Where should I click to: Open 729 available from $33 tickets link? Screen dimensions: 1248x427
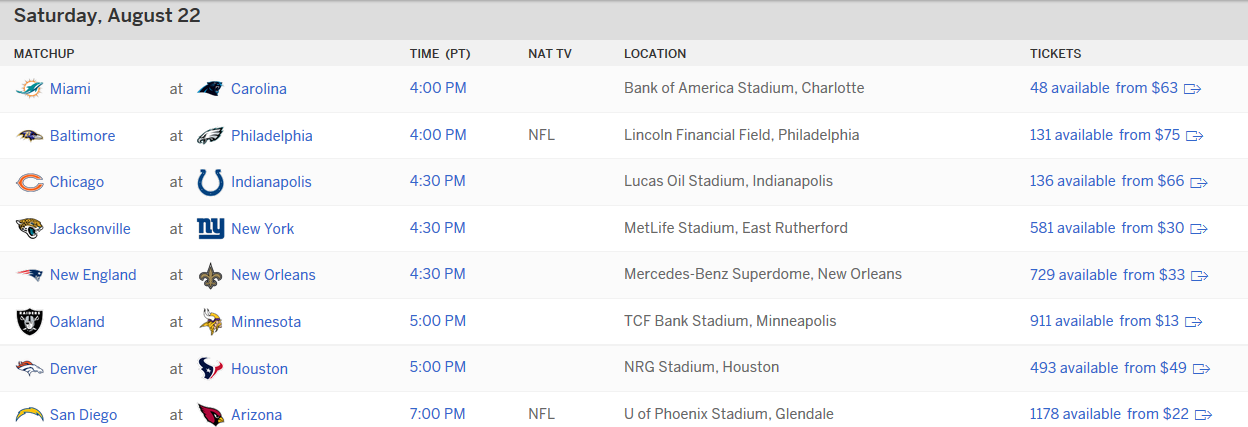pyautogui.click(x=1108, y=275)
